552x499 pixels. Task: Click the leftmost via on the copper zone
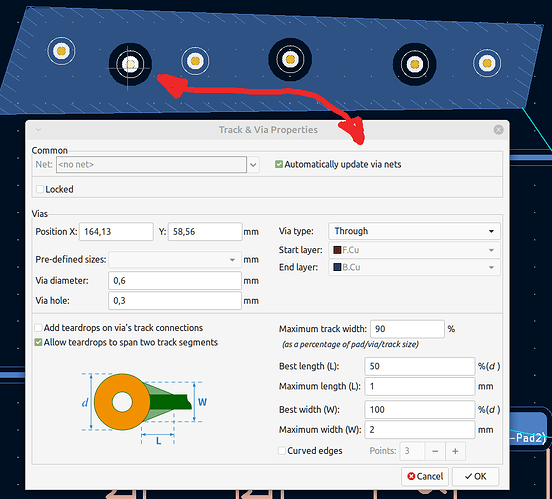(x=61, y=51)
